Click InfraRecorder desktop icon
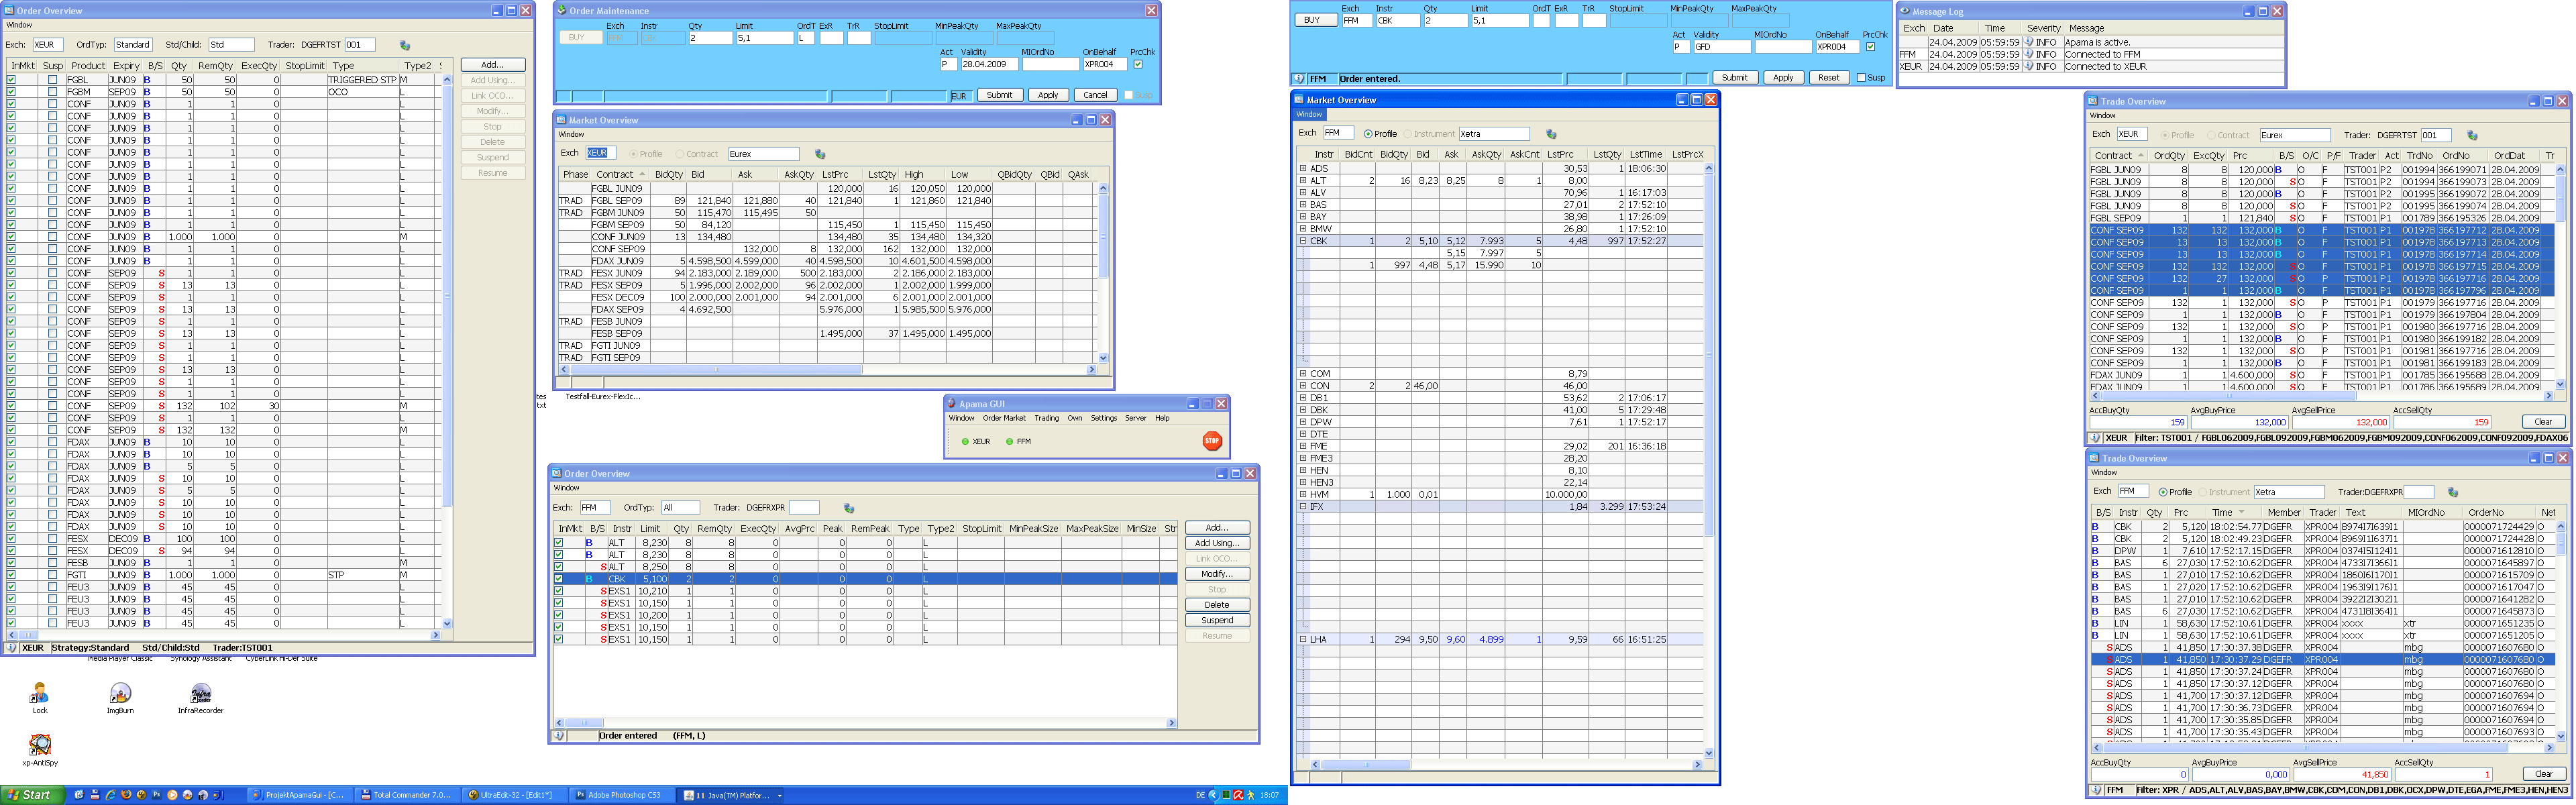2576x805 pixels. (200, 694)
